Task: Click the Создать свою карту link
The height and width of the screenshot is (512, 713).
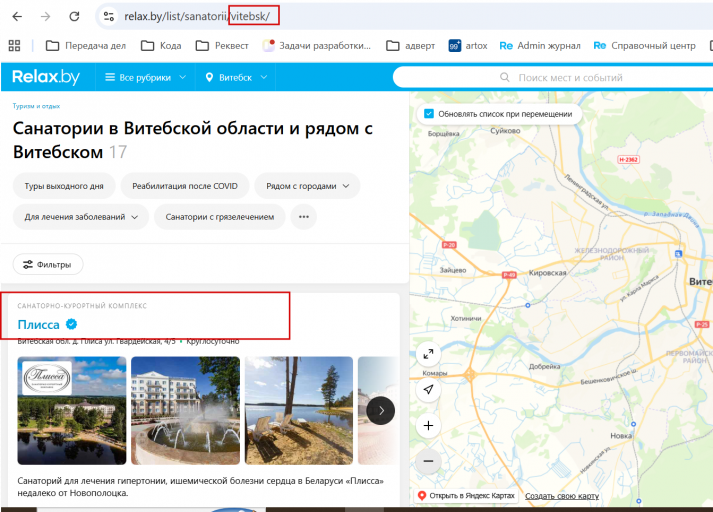Action: (562, 496)
